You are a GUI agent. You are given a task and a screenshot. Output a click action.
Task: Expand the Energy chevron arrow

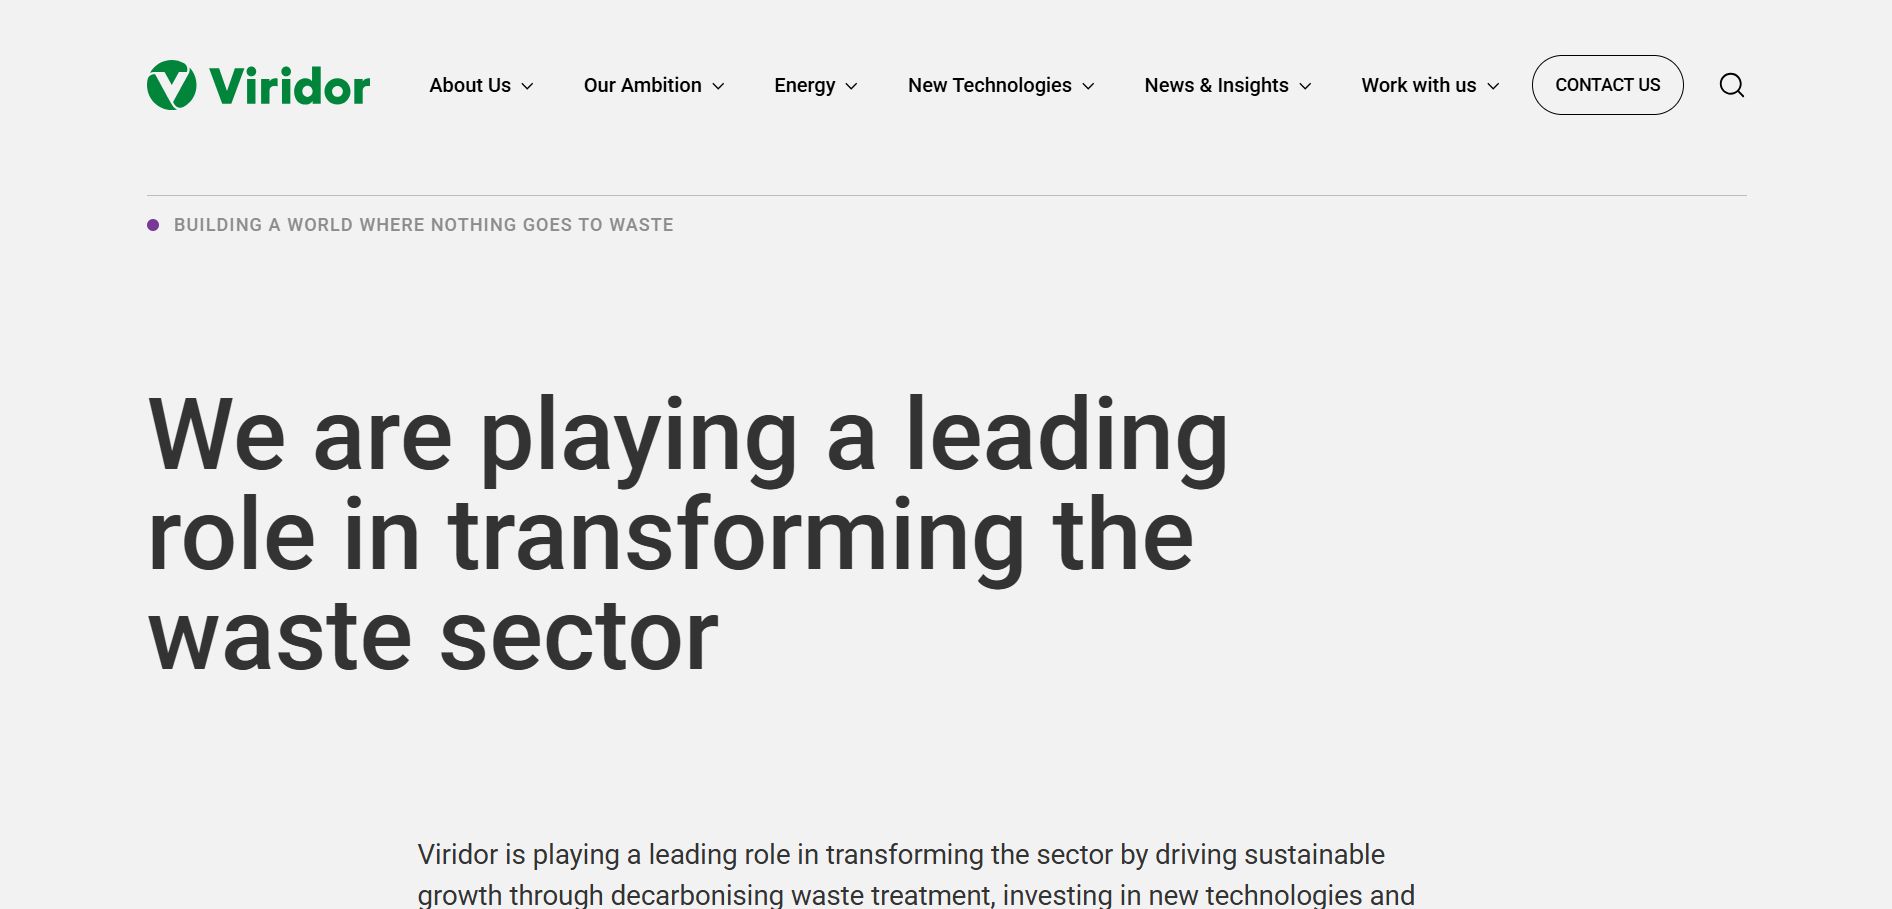(x=851, y=86)
